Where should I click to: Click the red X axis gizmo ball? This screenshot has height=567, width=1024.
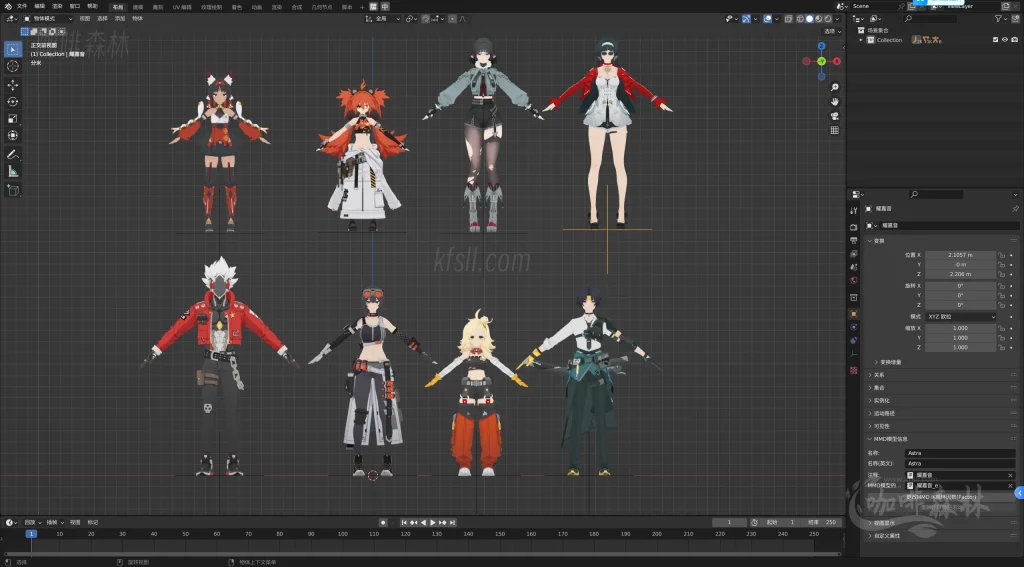(837, 61)
